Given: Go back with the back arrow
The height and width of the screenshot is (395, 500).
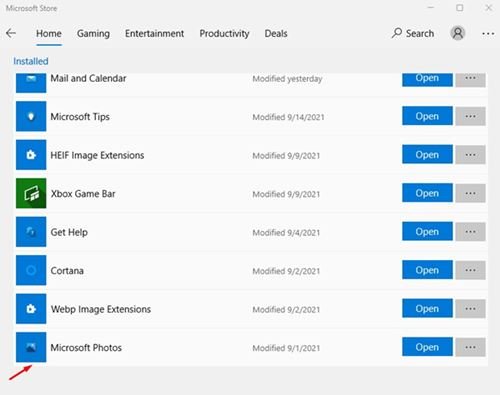Looking at the screenshot, I should tap(11, 33).
